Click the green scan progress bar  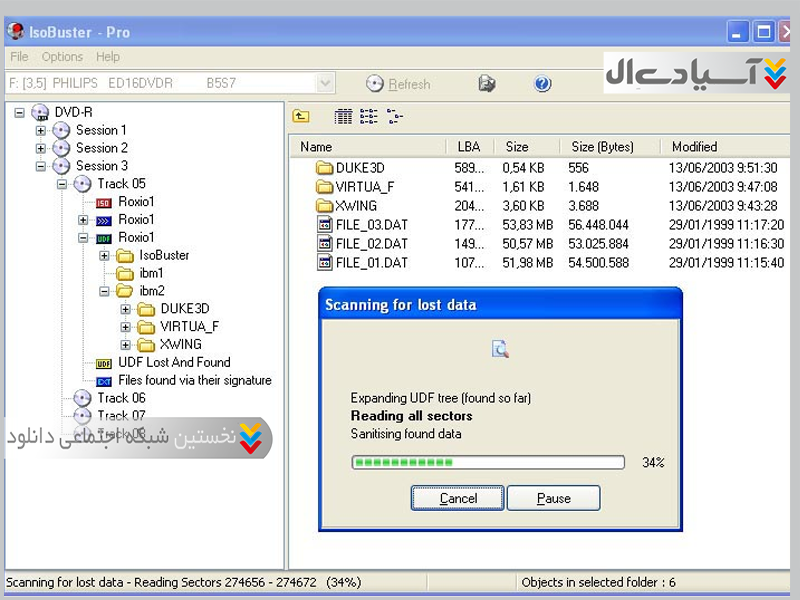click(x=488, y=462)
